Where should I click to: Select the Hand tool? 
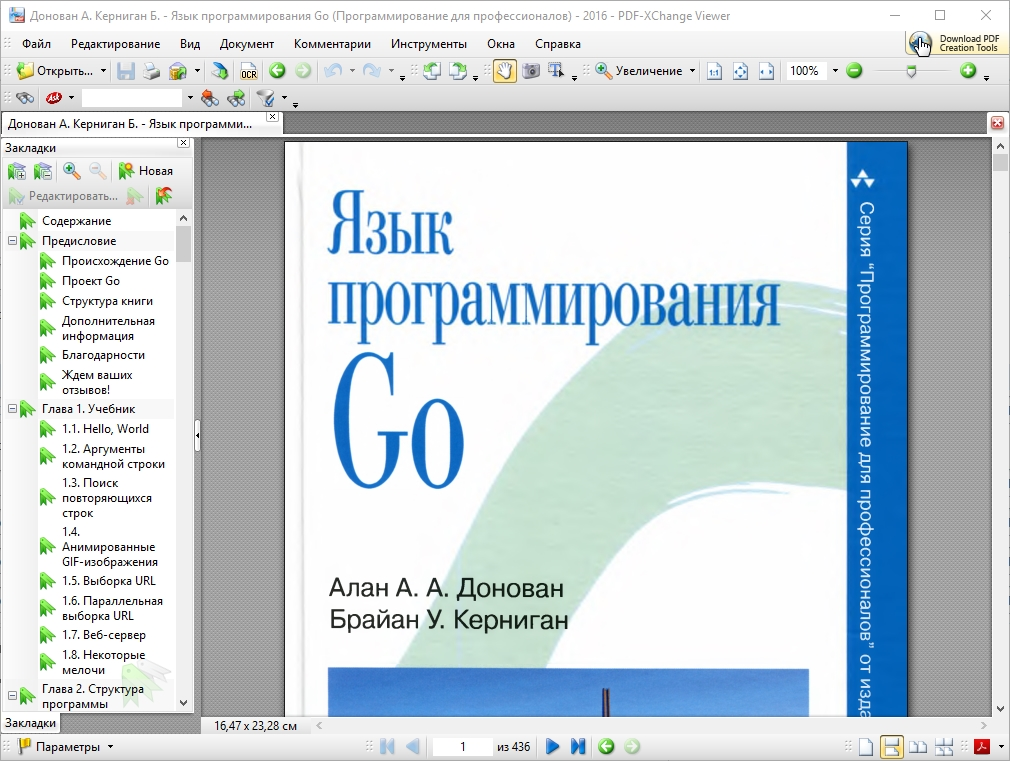[x=505, y=71]
